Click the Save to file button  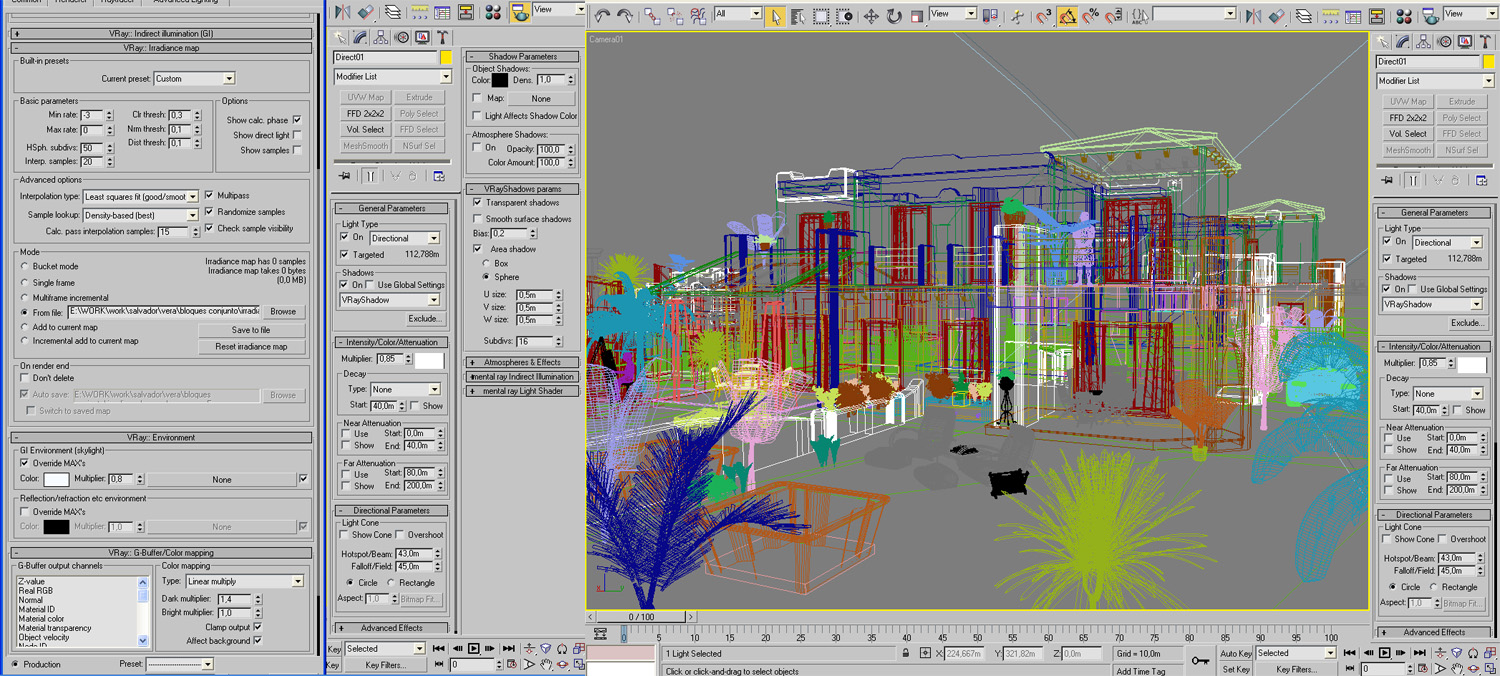click(251, 330)
